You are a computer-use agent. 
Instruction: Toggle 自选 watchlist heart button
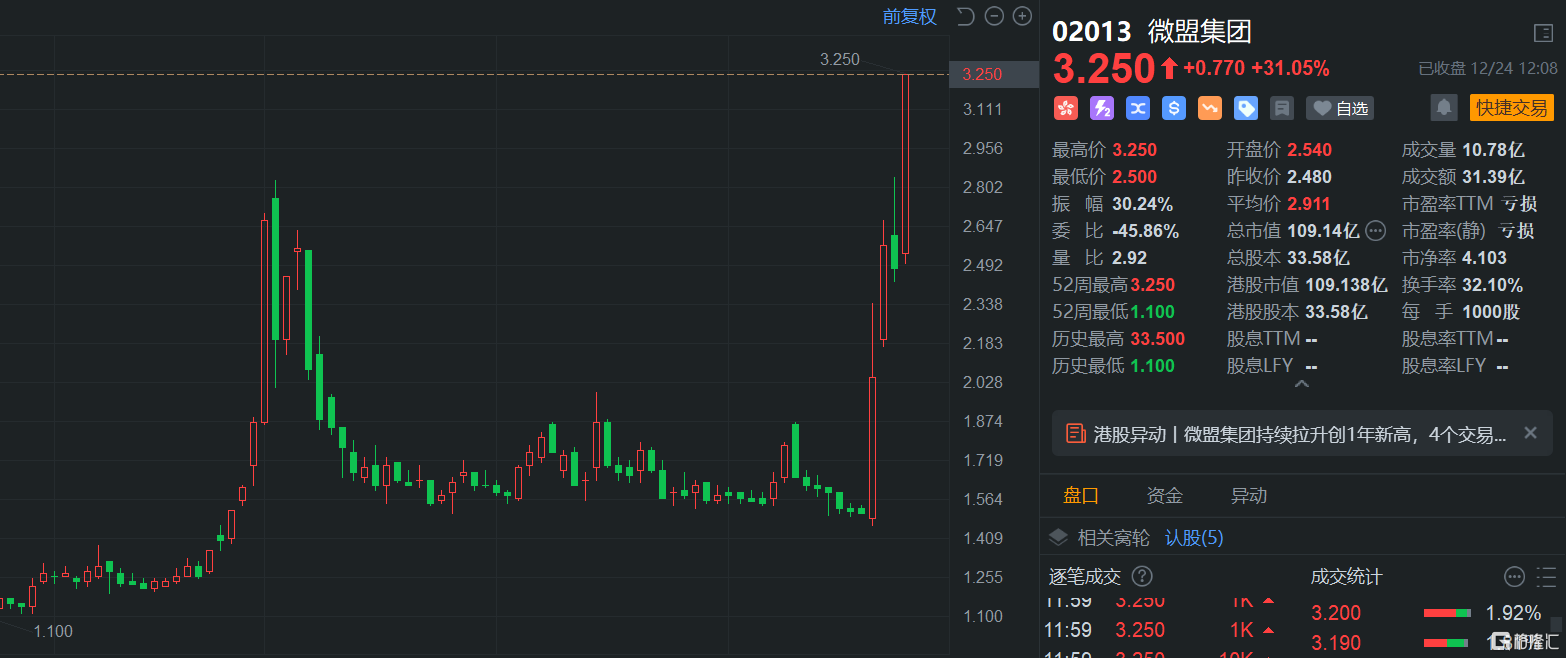1340,108
